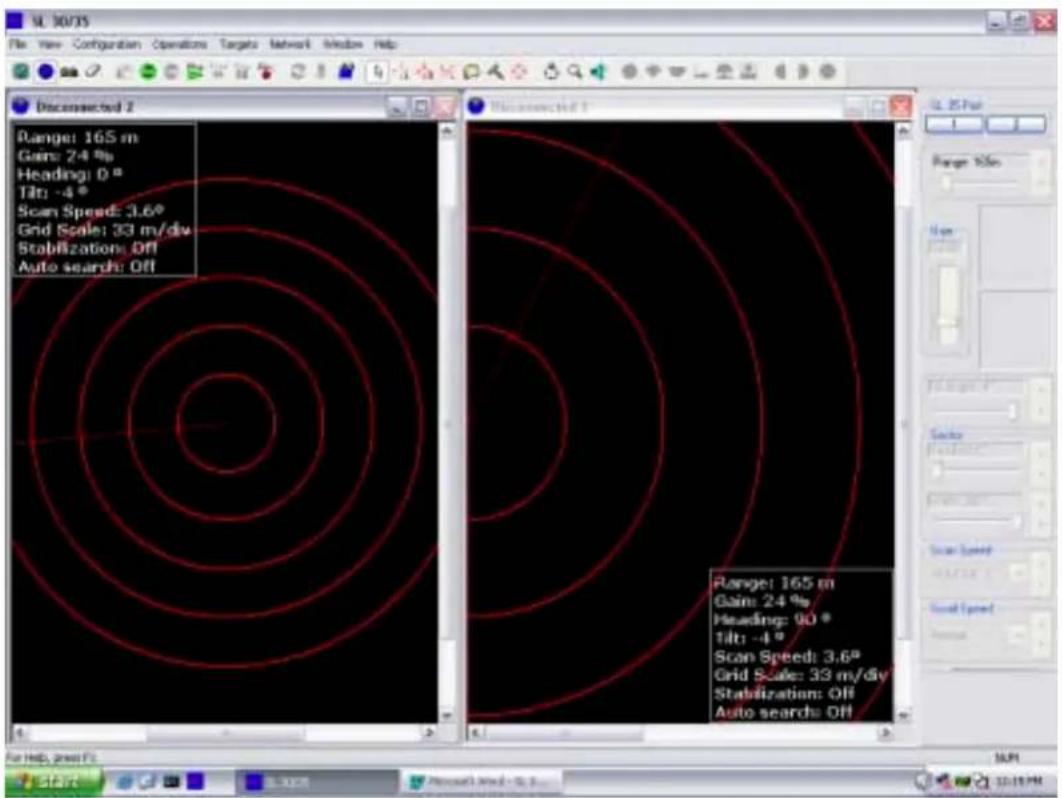Screen dimensions: 1062x798
Task: Click the Windows Start button
Action: click(x=54, y=781)
